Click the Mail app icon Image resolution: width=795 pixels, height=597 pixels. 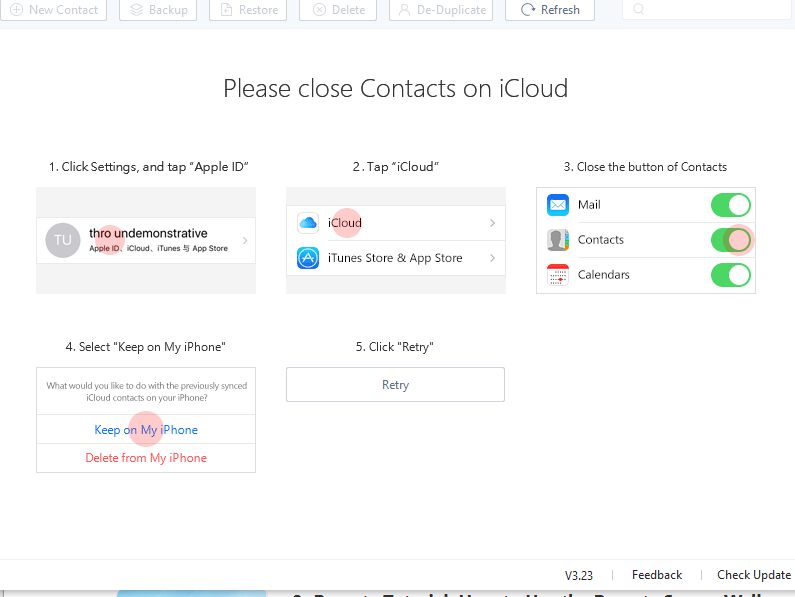(558, 205)
